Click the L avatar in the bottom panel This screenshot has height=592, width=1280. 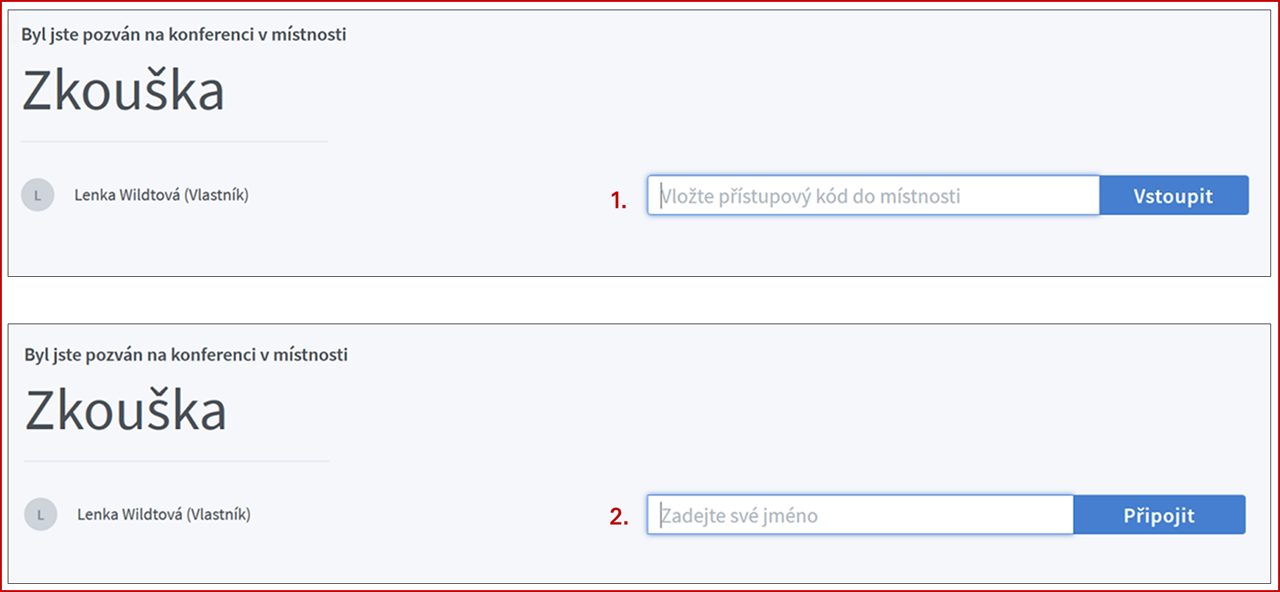click(x=40, y=515)
